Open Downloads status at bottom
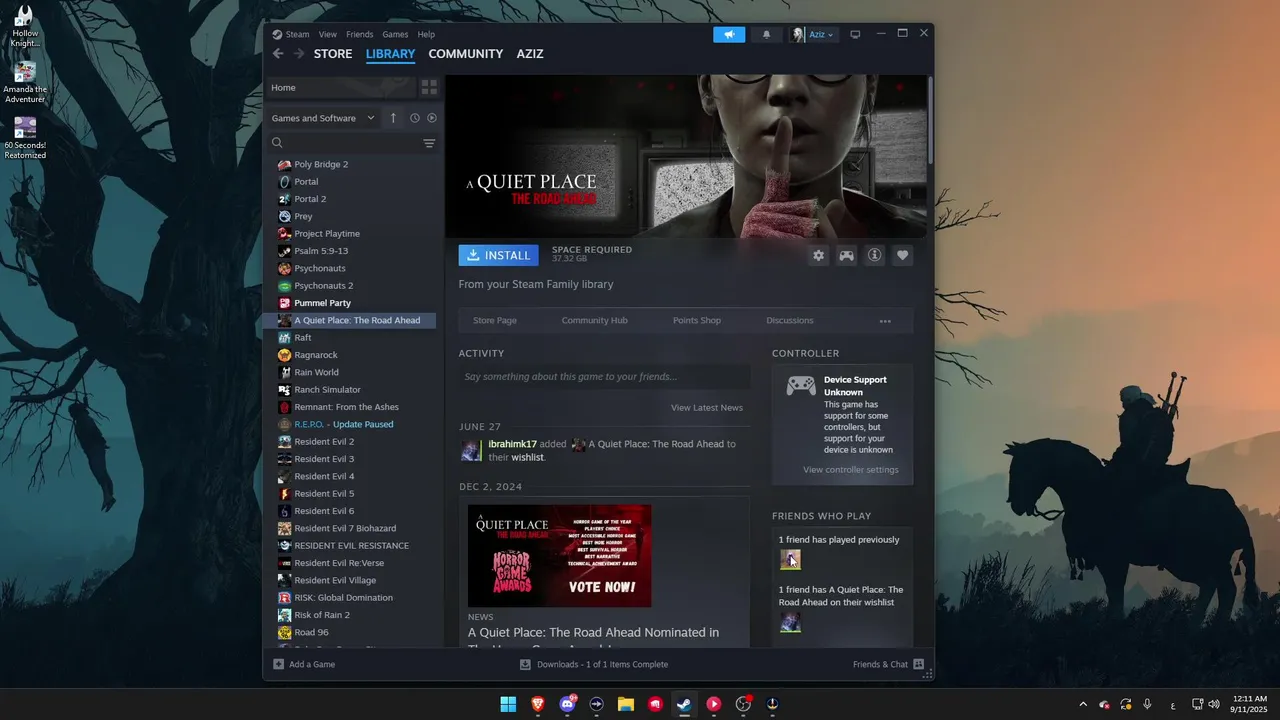 (x=594, y=664)
